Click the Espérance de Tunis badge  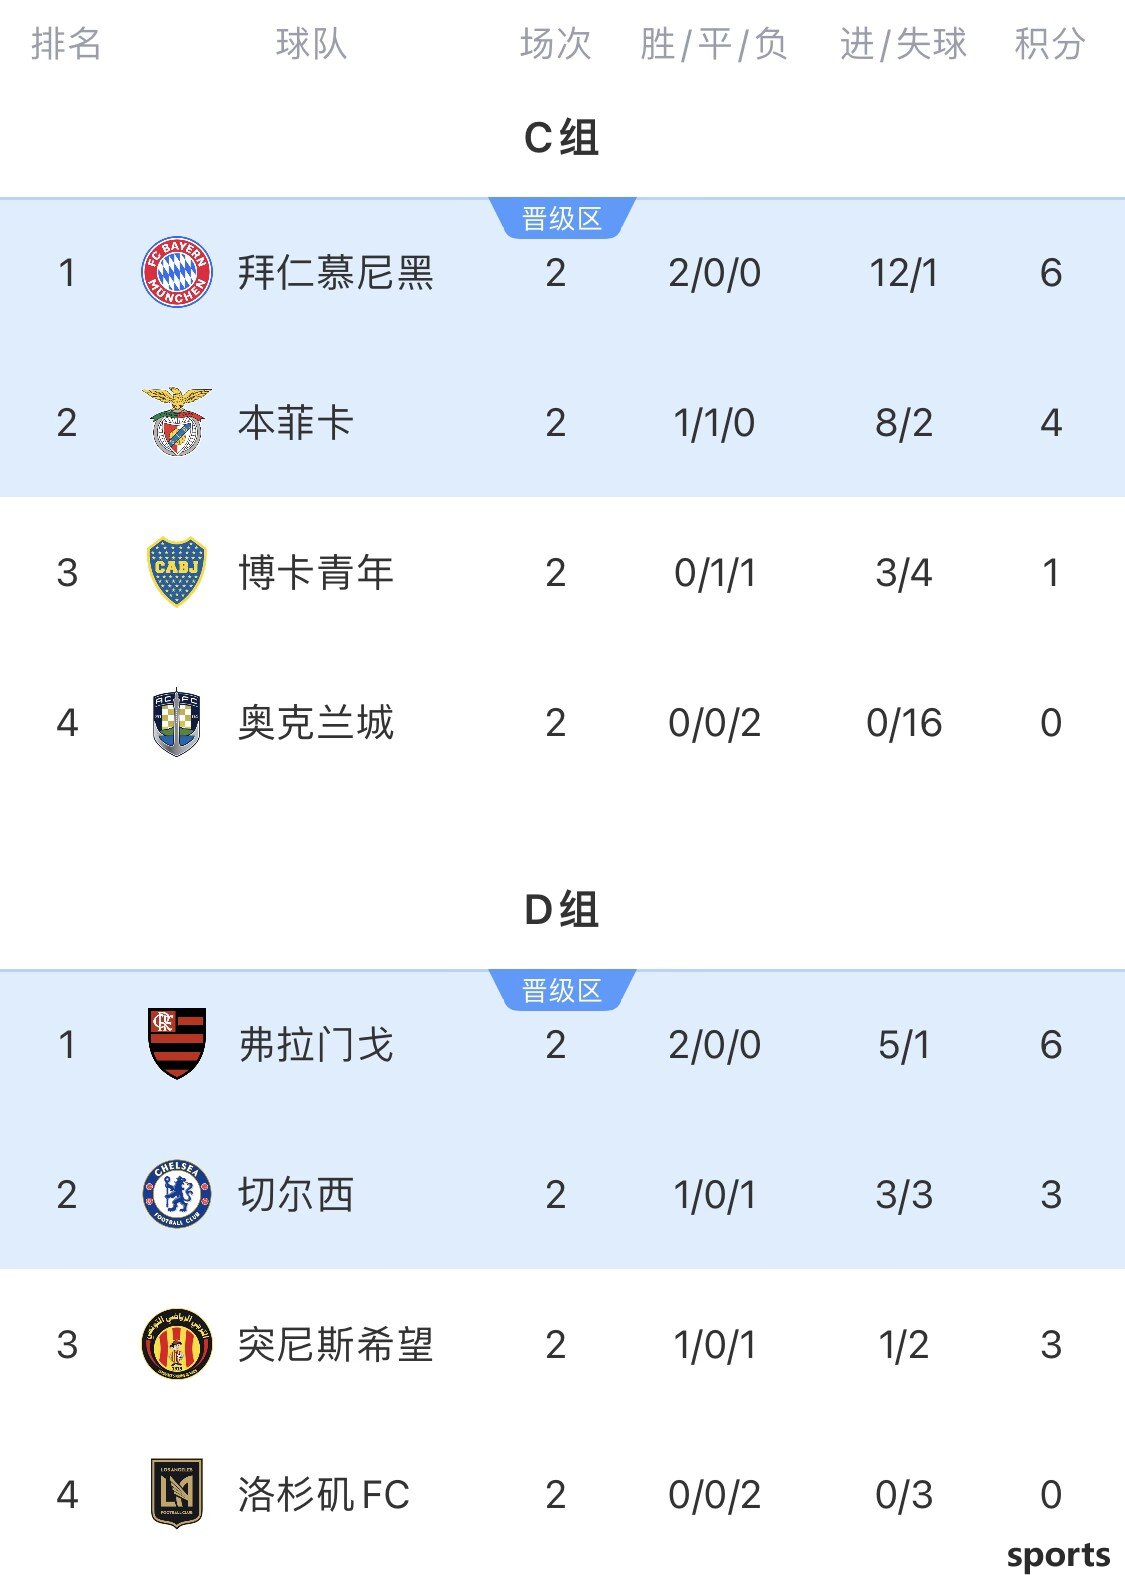coord(177,1344)
